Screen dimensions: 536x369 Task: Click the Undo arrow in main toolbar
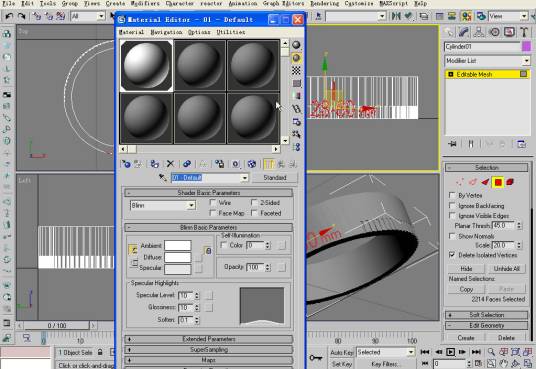(x=9, y=16)
